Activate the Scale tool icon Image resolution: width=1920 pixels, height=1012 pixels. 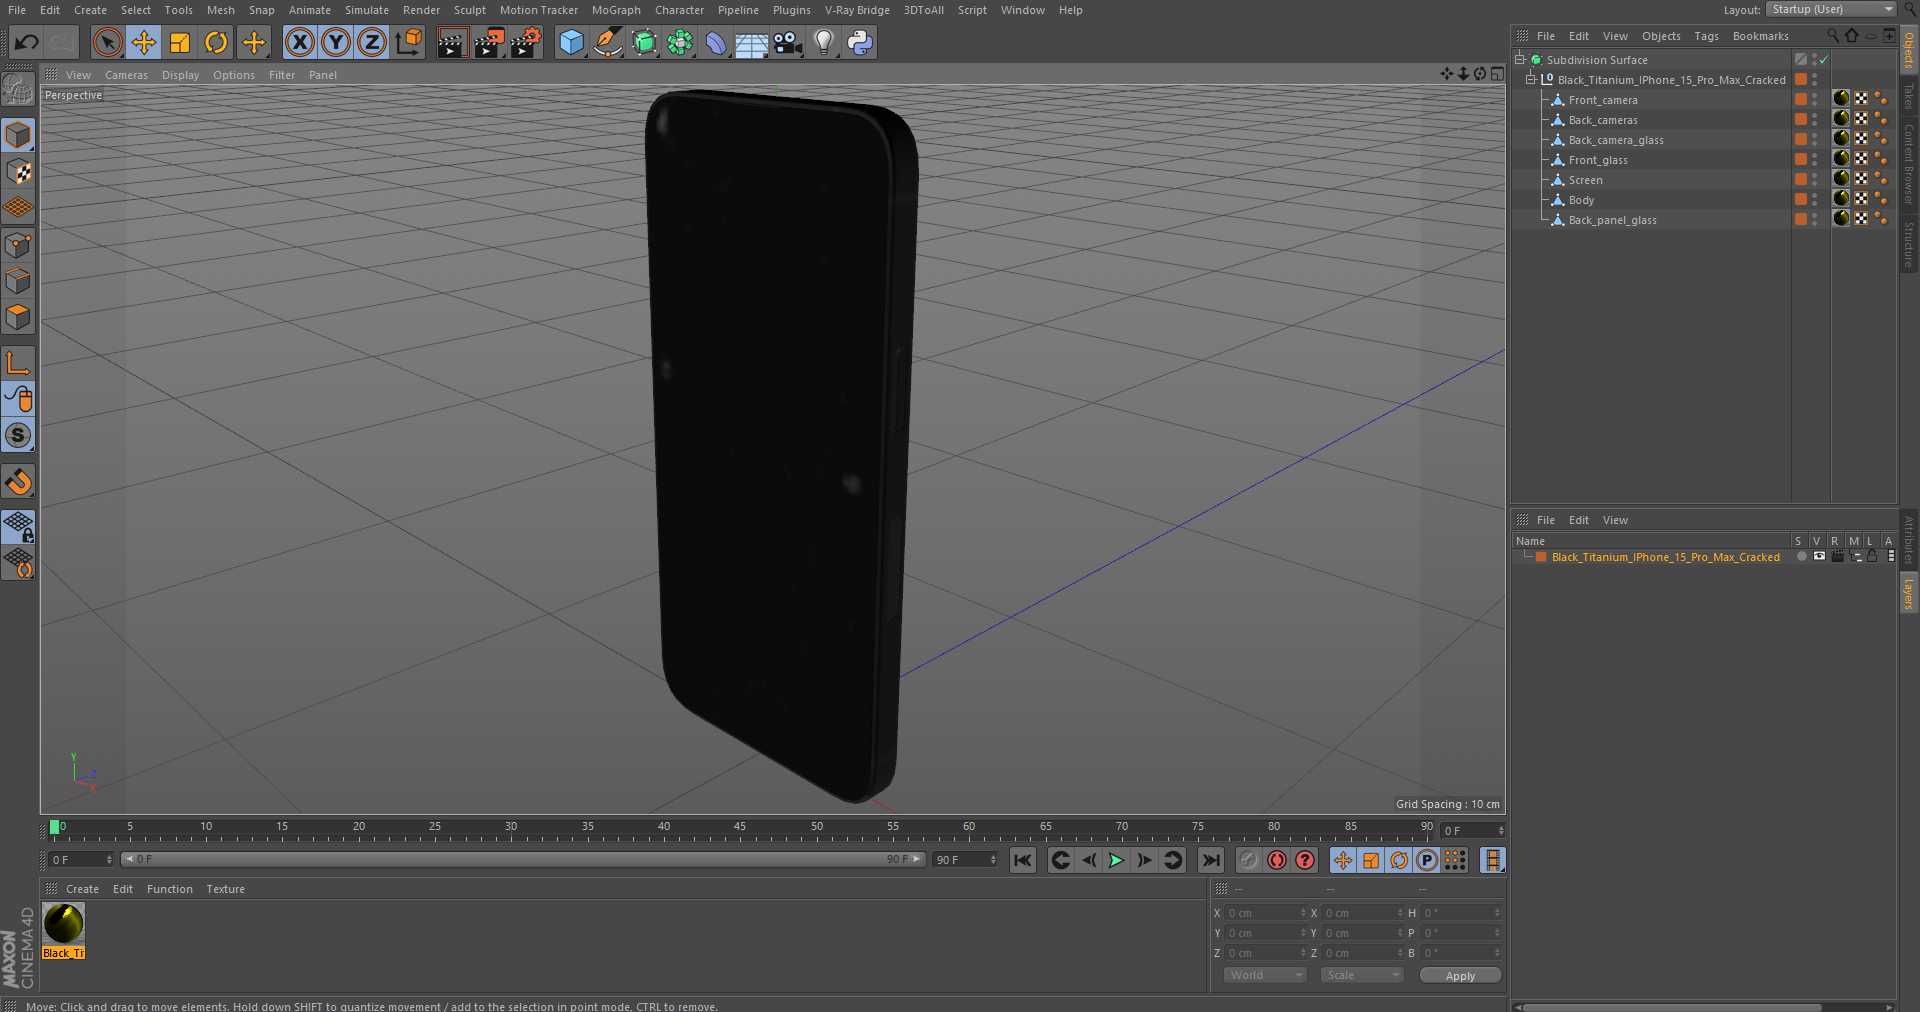coord(180,42)
